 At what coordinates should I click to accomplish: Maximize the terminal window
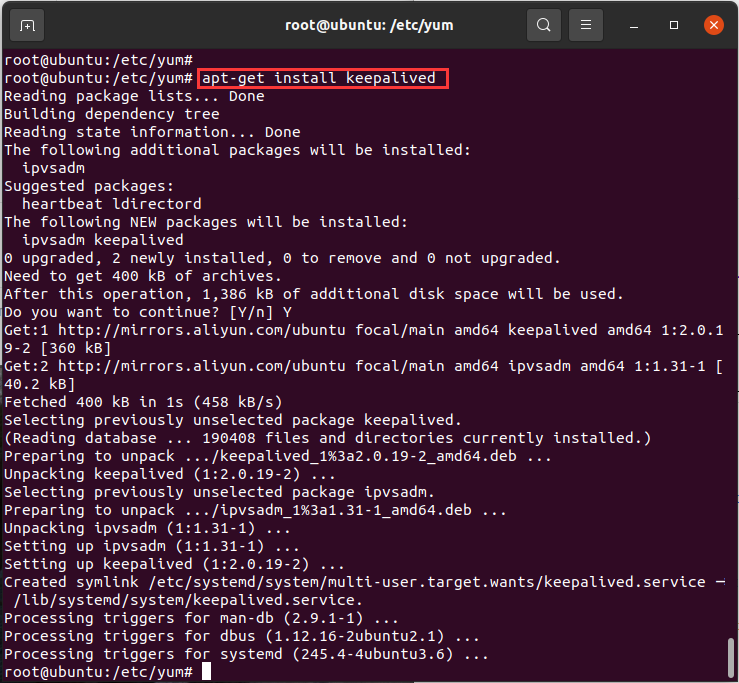point(674,25)
